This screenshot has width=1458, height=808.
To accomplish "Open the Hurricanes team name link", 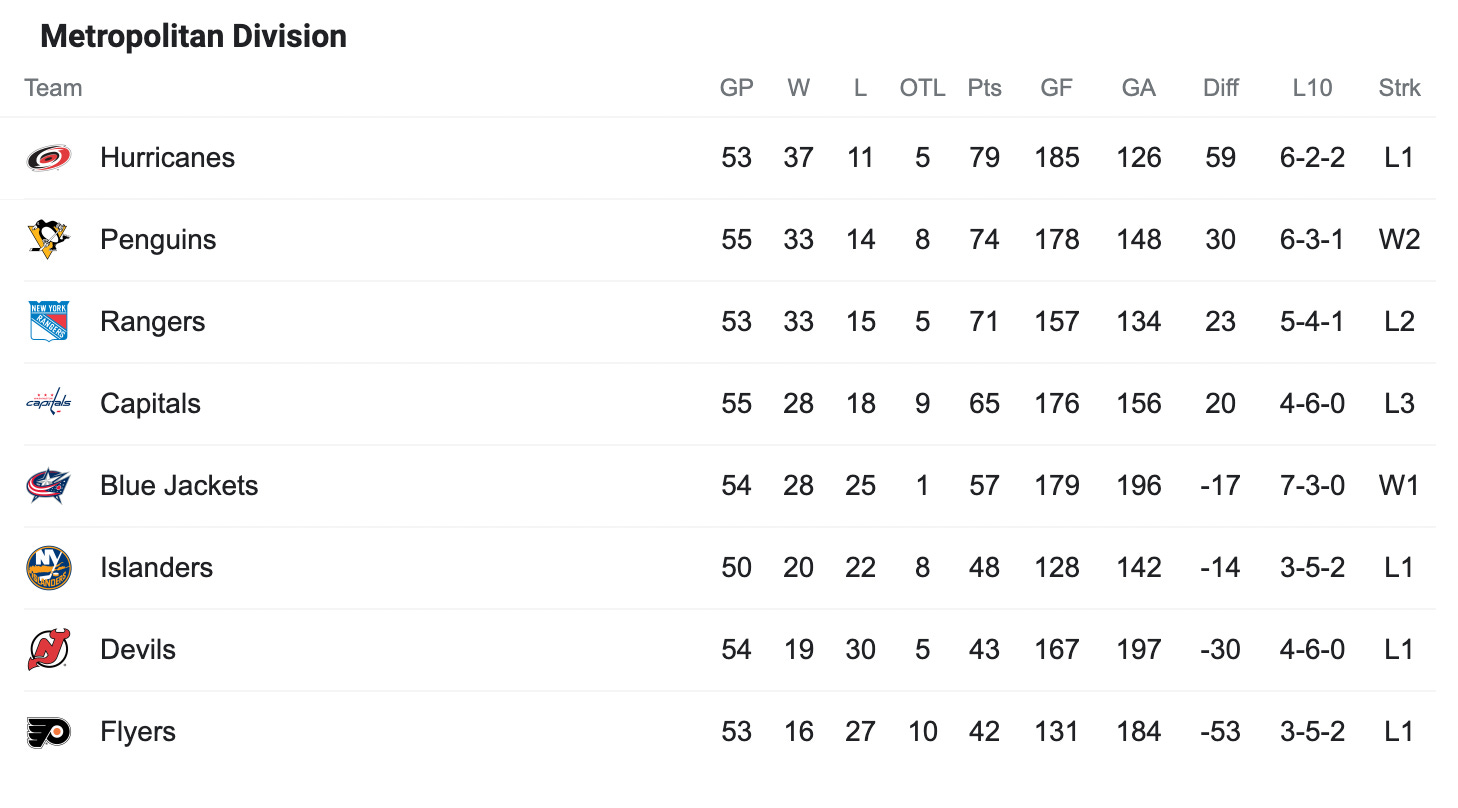I will 168,158.
